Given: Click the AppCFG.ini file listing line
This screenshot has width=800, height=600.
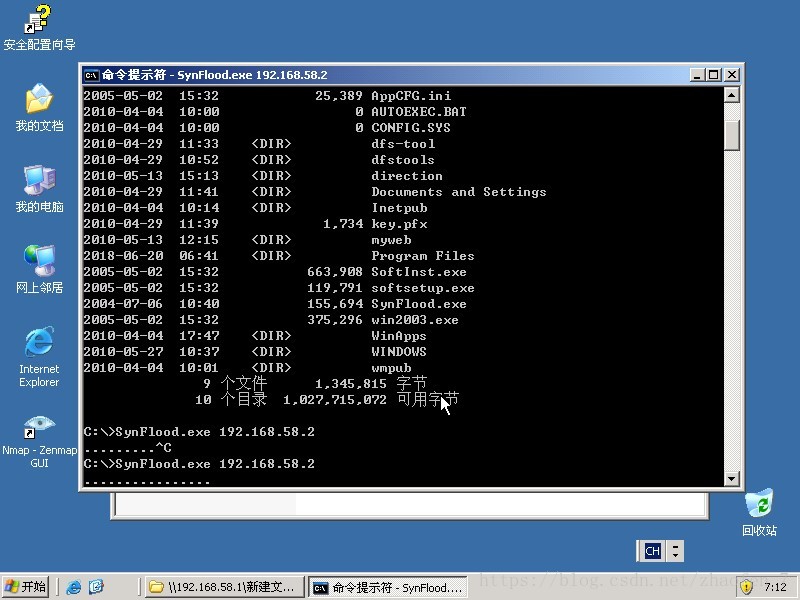Looking at the screenshot, I should click(x=267, y=96).
